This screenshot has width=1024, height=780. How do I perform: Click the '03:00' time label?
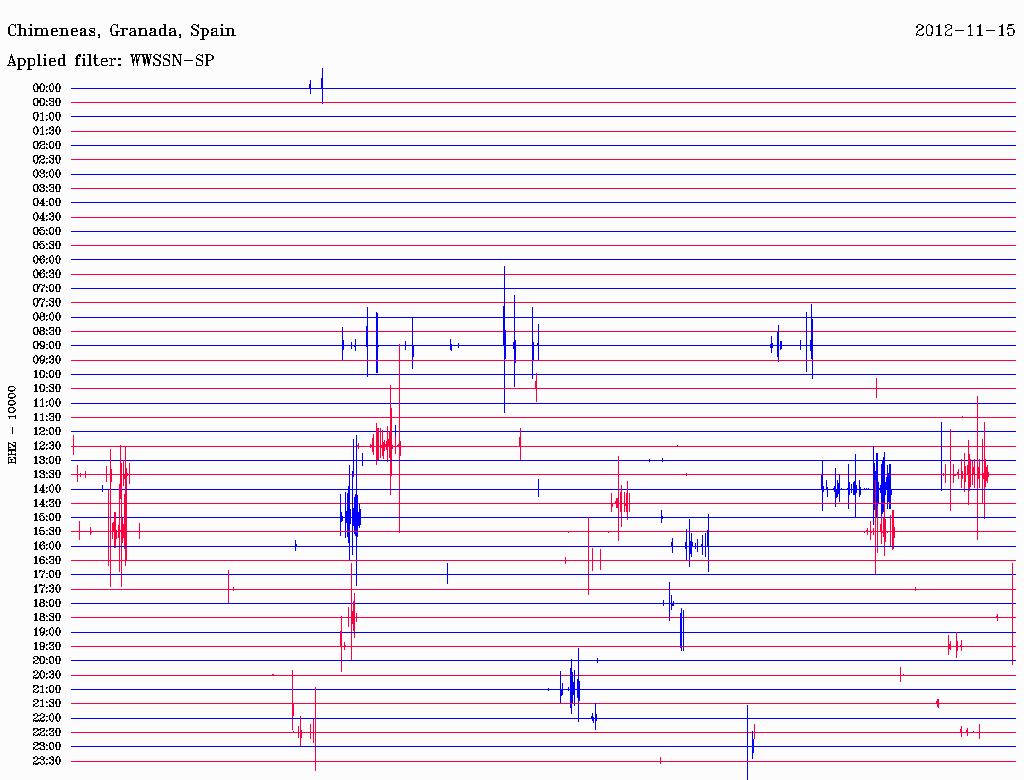[x=47, y=174]
